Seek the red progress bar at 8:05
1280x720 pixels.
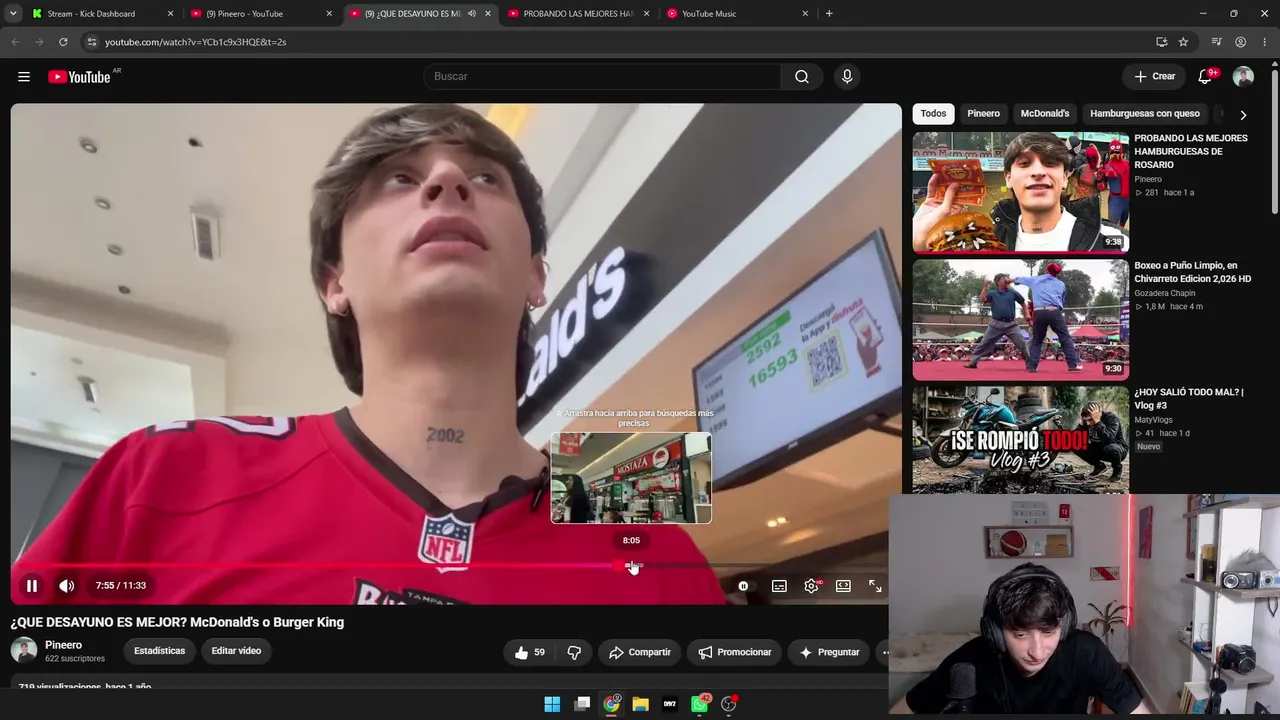coord(631,566)
